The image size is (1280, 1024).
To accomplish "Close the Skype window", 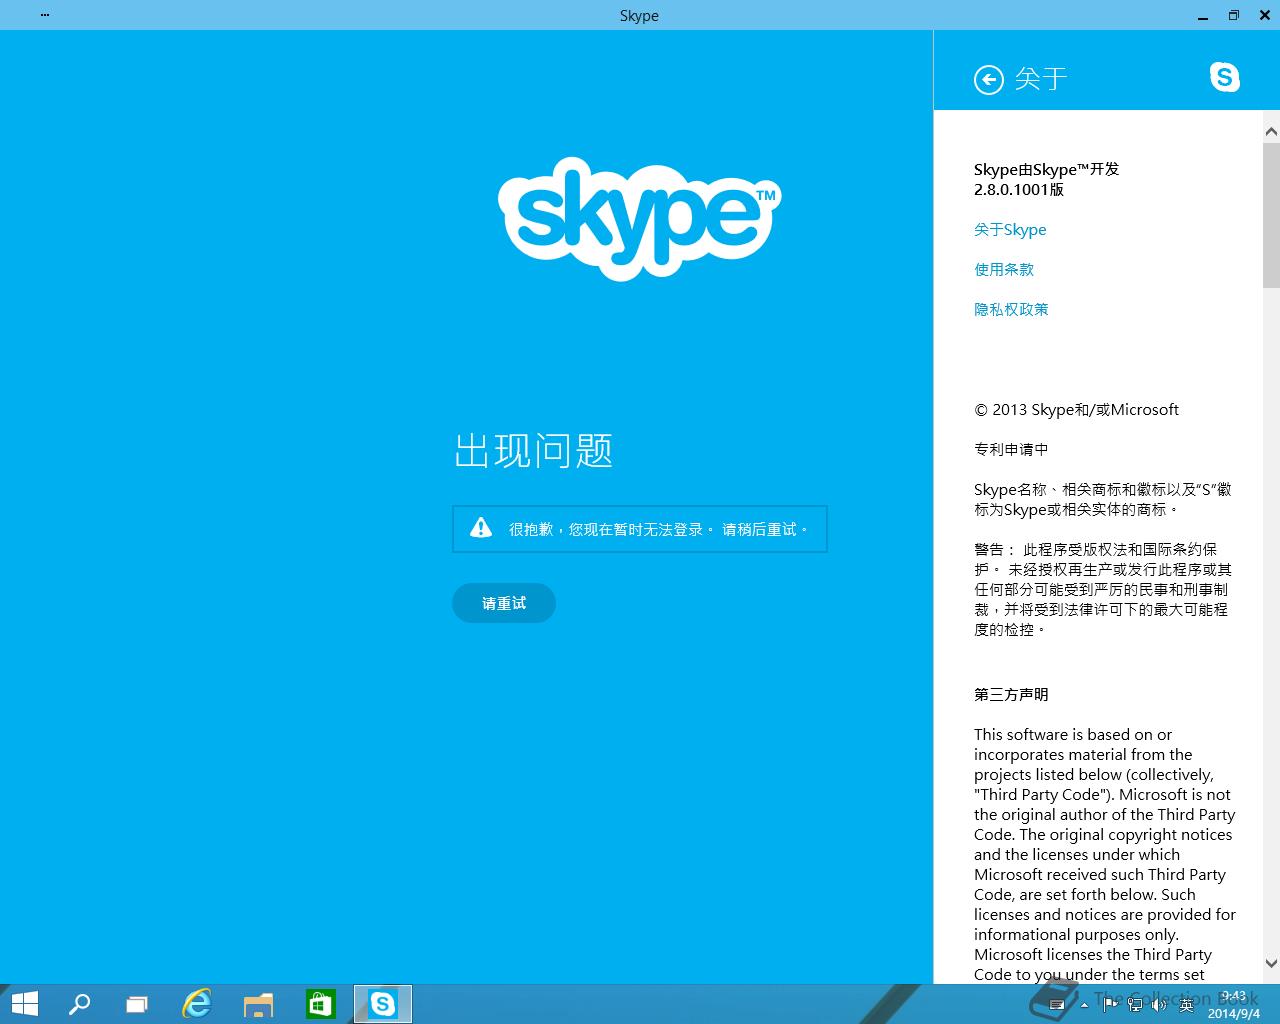I will click(1264, 15).
